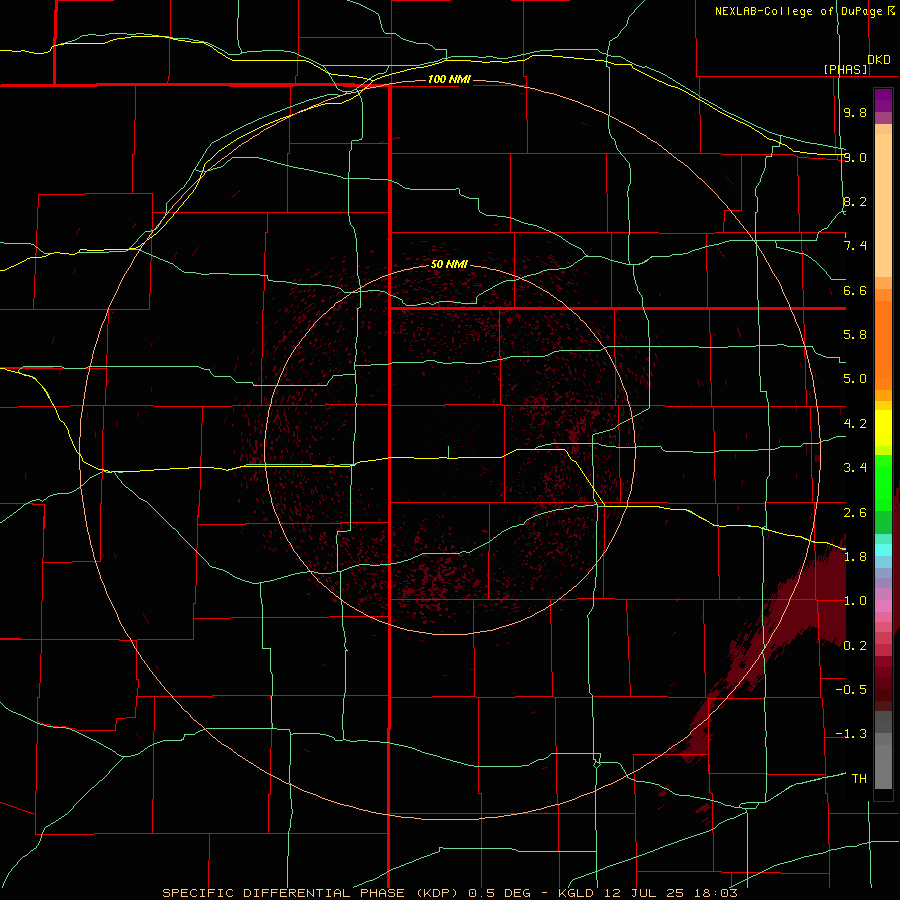900x900 pixels.
Task: Click the 0.2 value on the color scale
Action: pyautogui.click(x=855, y=646)
